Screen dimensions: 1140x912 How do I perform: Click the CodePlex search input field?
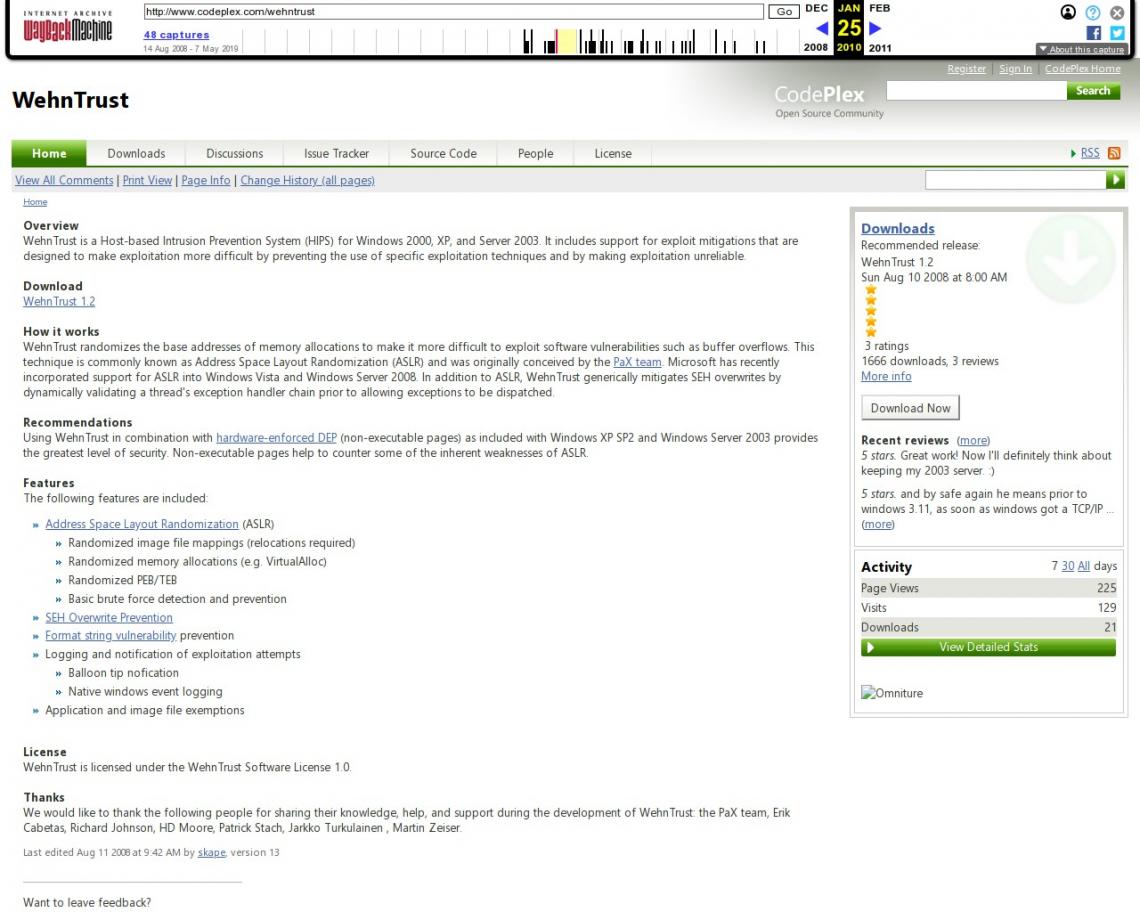pyautogui.click(x=976, y=90)
